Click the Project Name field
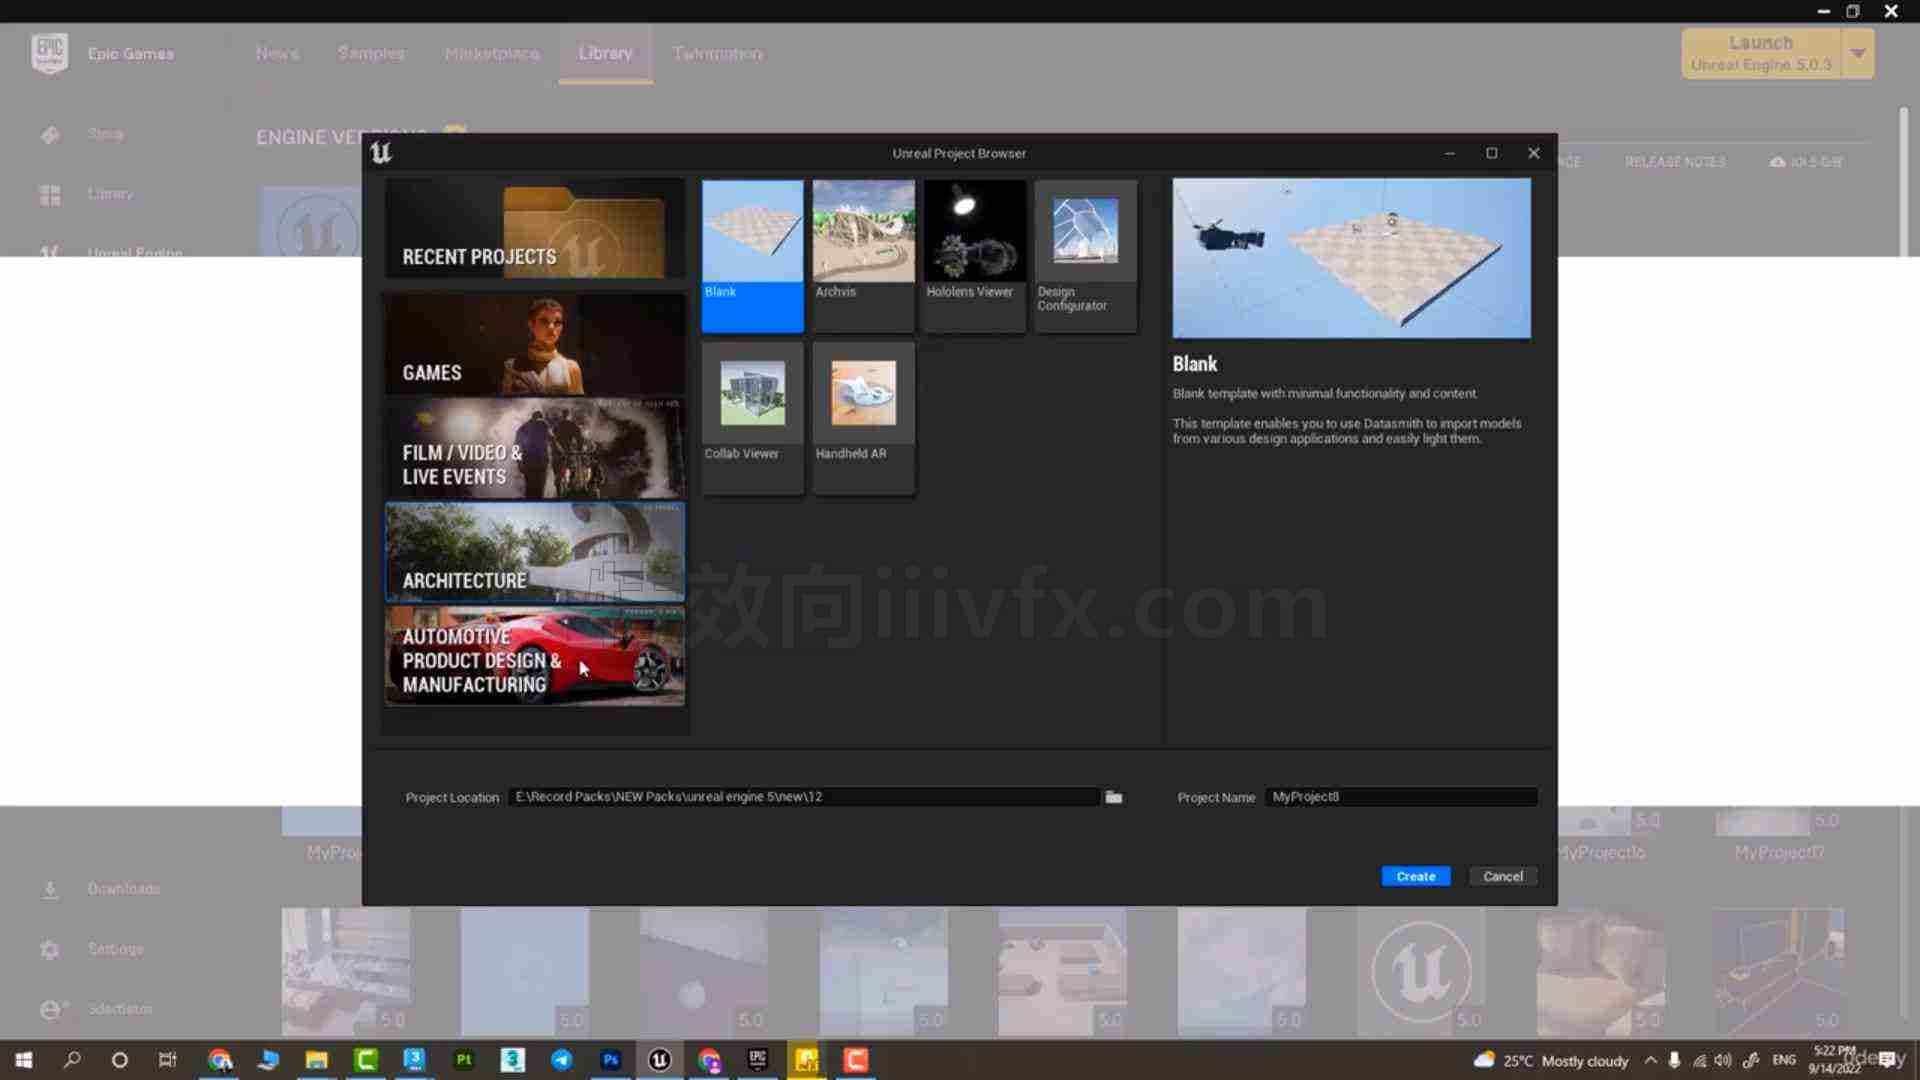 tap(1401, 797)
